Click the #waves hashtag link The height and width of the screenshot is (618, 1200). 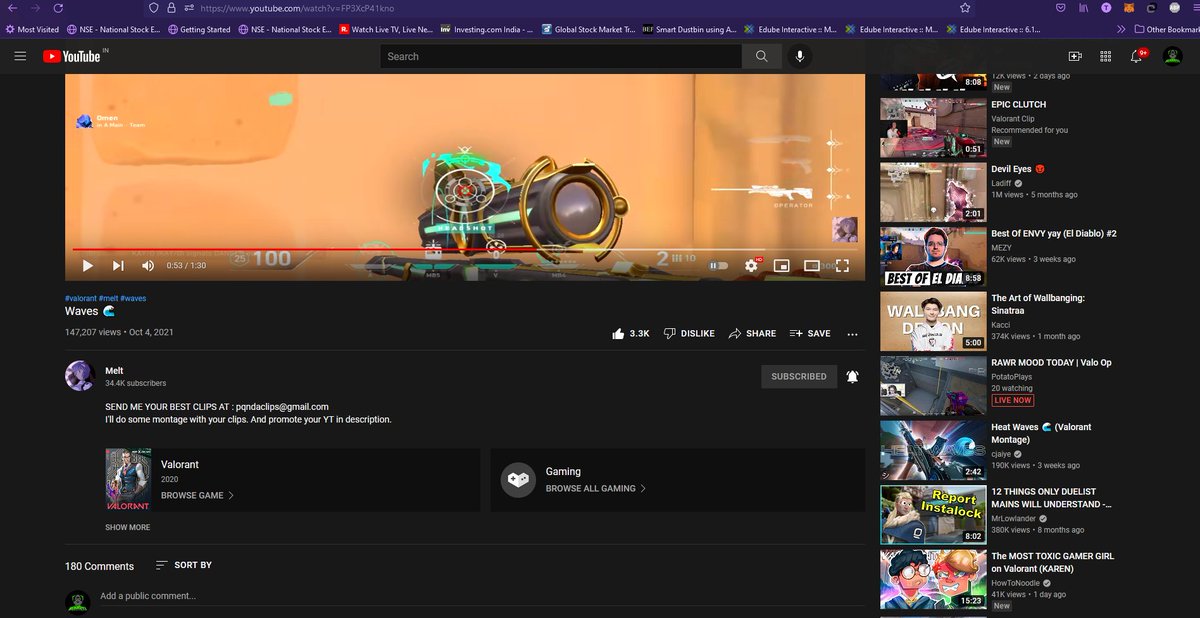tap(133, 298)
